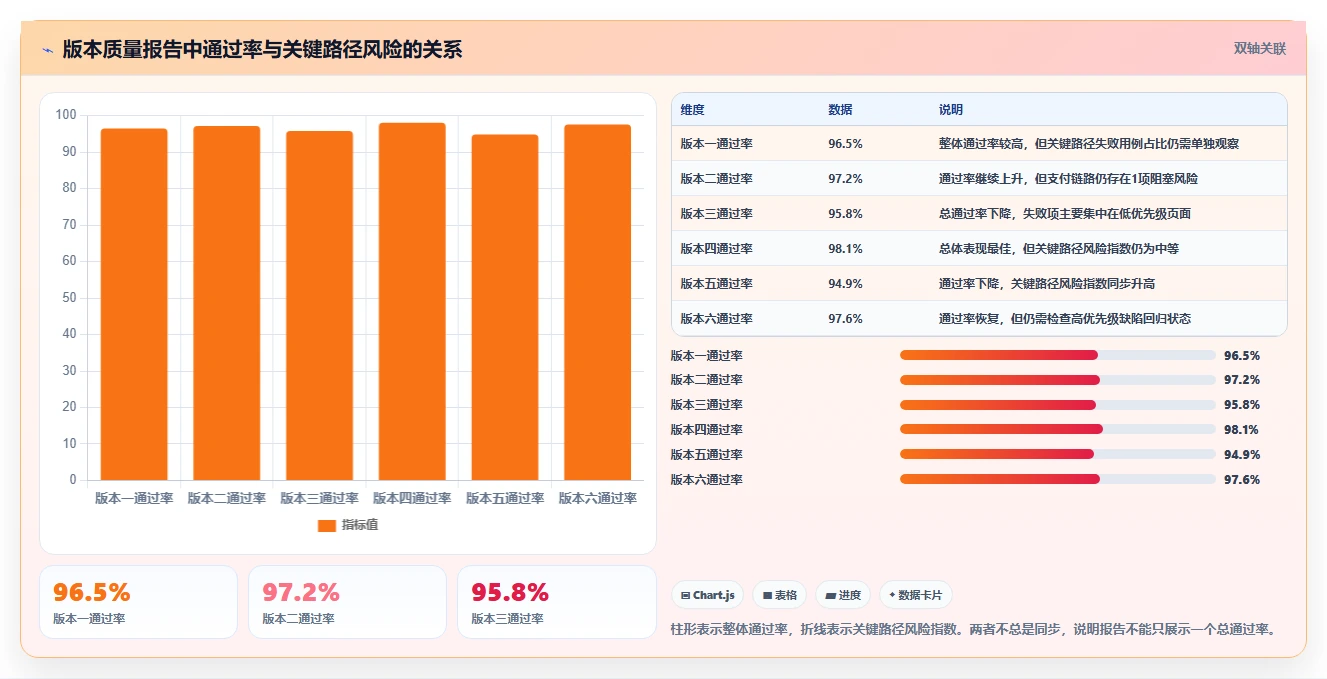Click the x-axis label 版本二通过率
Screen dimensions: 1327x679
[227, 498]
